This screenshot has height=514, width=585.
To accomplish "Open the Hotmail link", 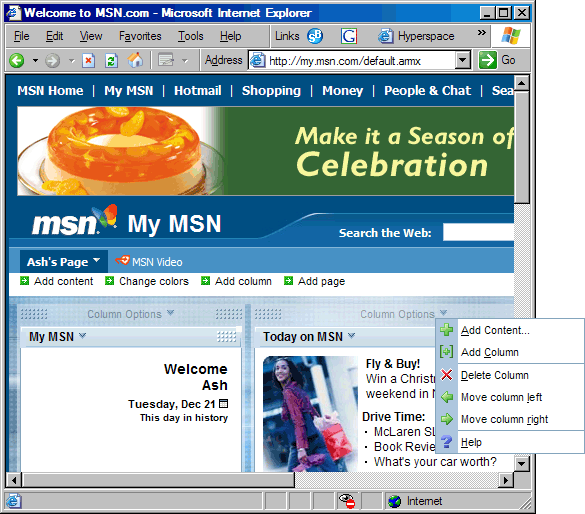I will tap(197, 90).
